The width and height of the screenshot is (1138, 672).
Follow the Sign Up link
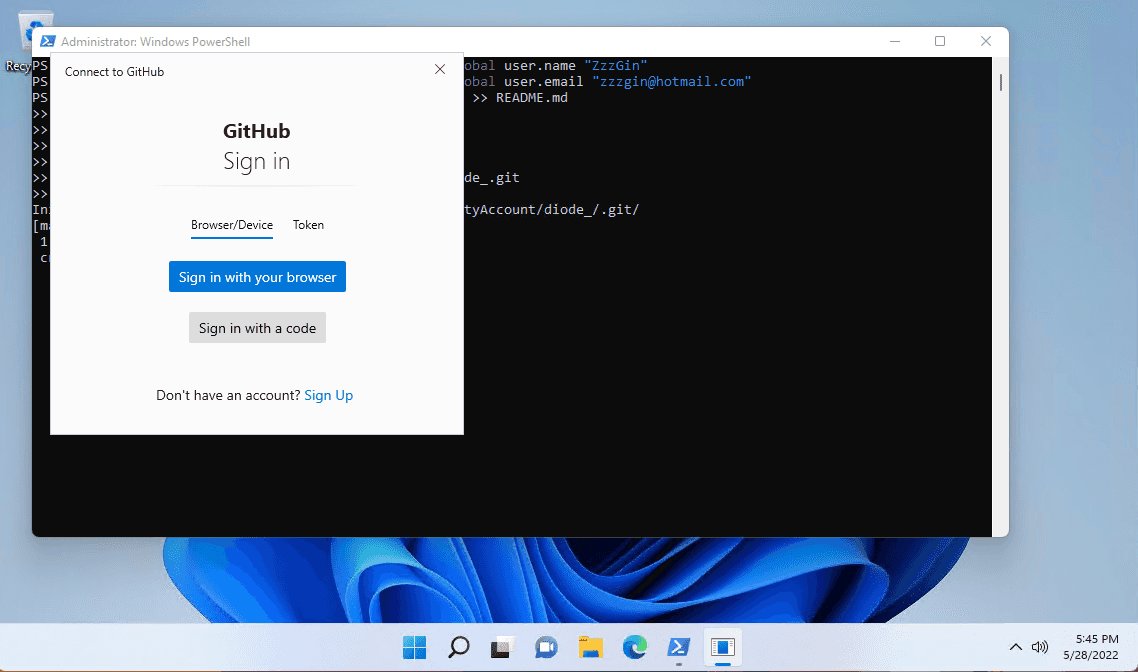pyautogui.click(x=329, y=396)
